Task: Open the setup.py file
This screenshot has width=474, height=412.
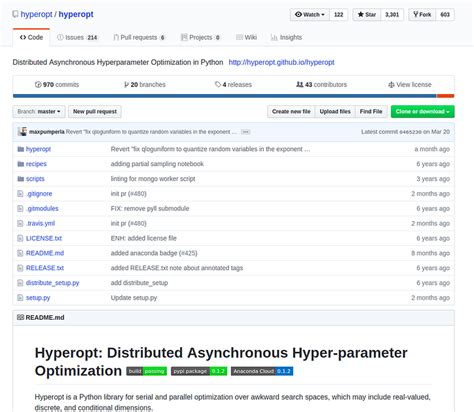Action: pyautogui.click(x=38, y=298)
